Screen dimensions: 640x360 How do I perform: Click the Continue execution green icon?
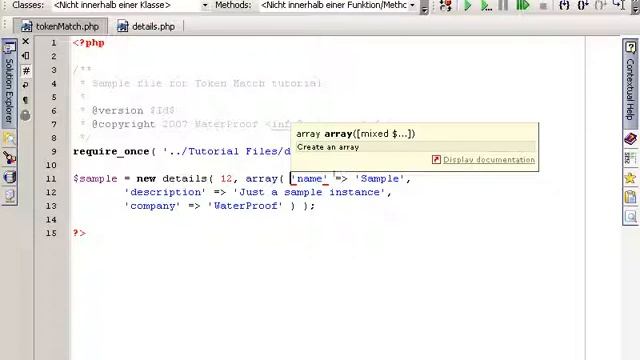[x=522, y=5]
